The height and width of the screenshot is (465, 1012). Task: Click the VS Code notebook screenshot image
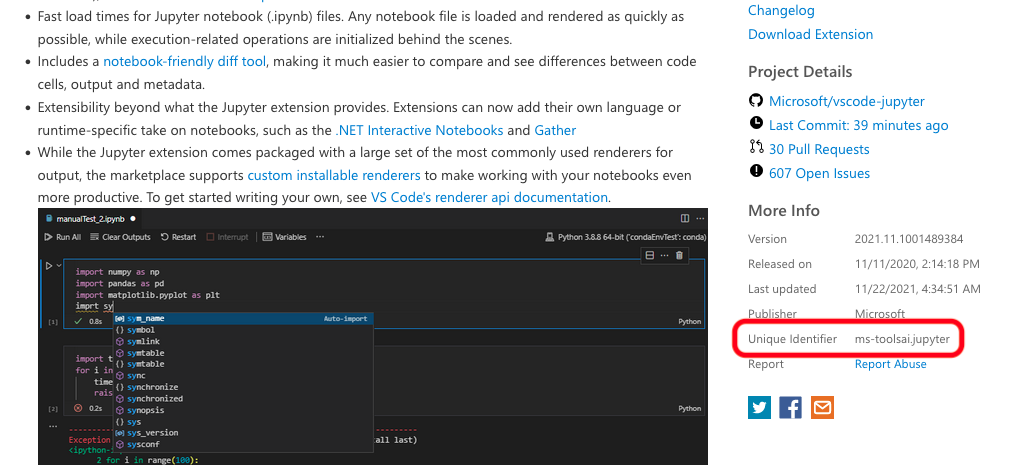click(x=373, y=336)
